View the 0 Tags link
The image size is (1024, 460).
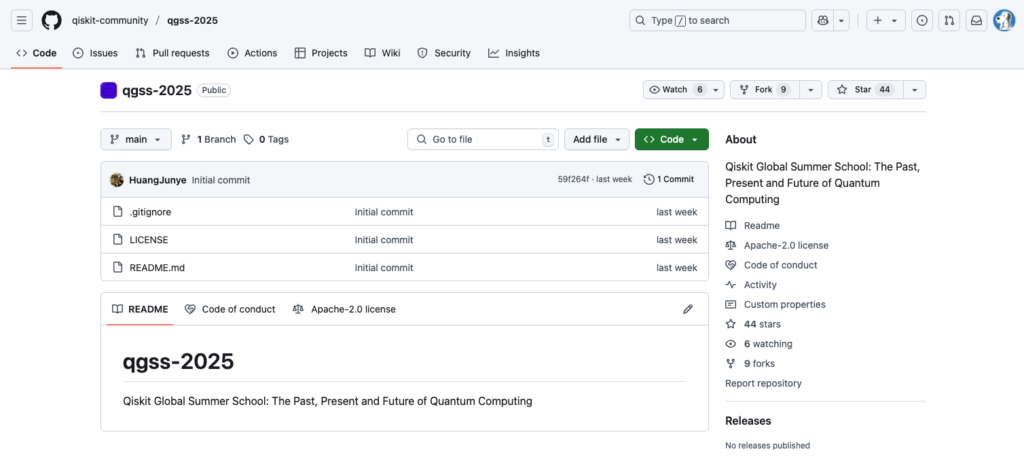pos(266,139)
